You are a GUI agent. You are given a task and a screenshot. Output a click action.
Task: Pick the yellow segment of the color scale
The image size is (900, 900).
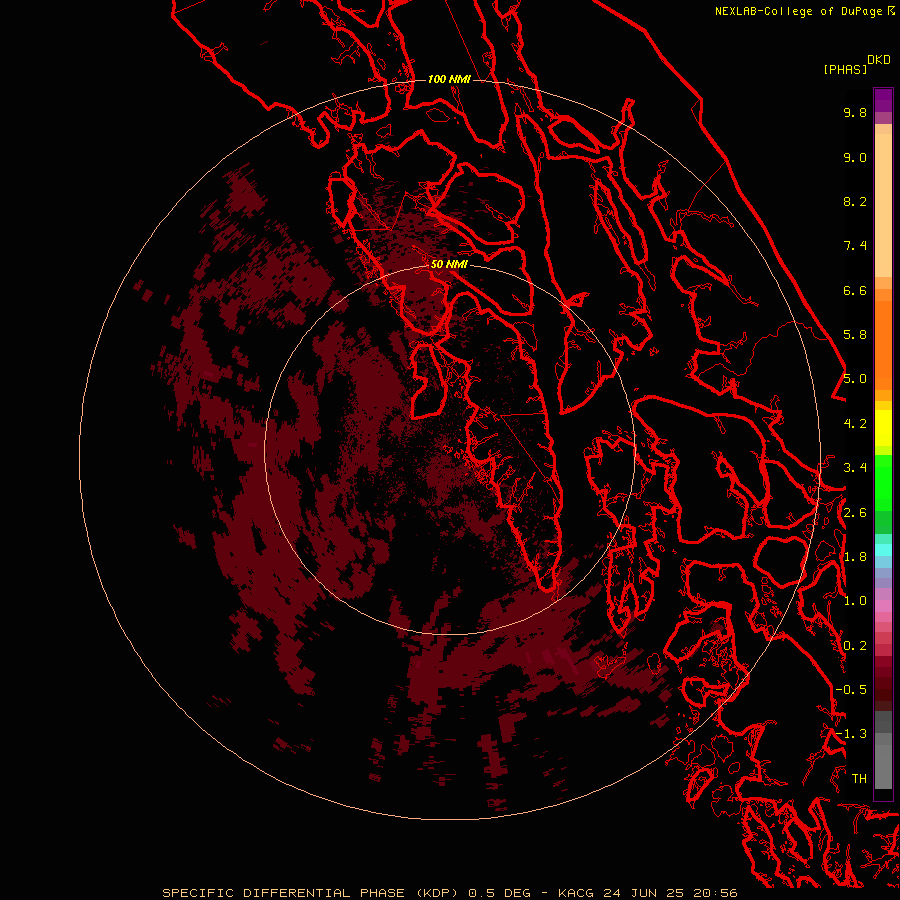[x=883, y=428]
